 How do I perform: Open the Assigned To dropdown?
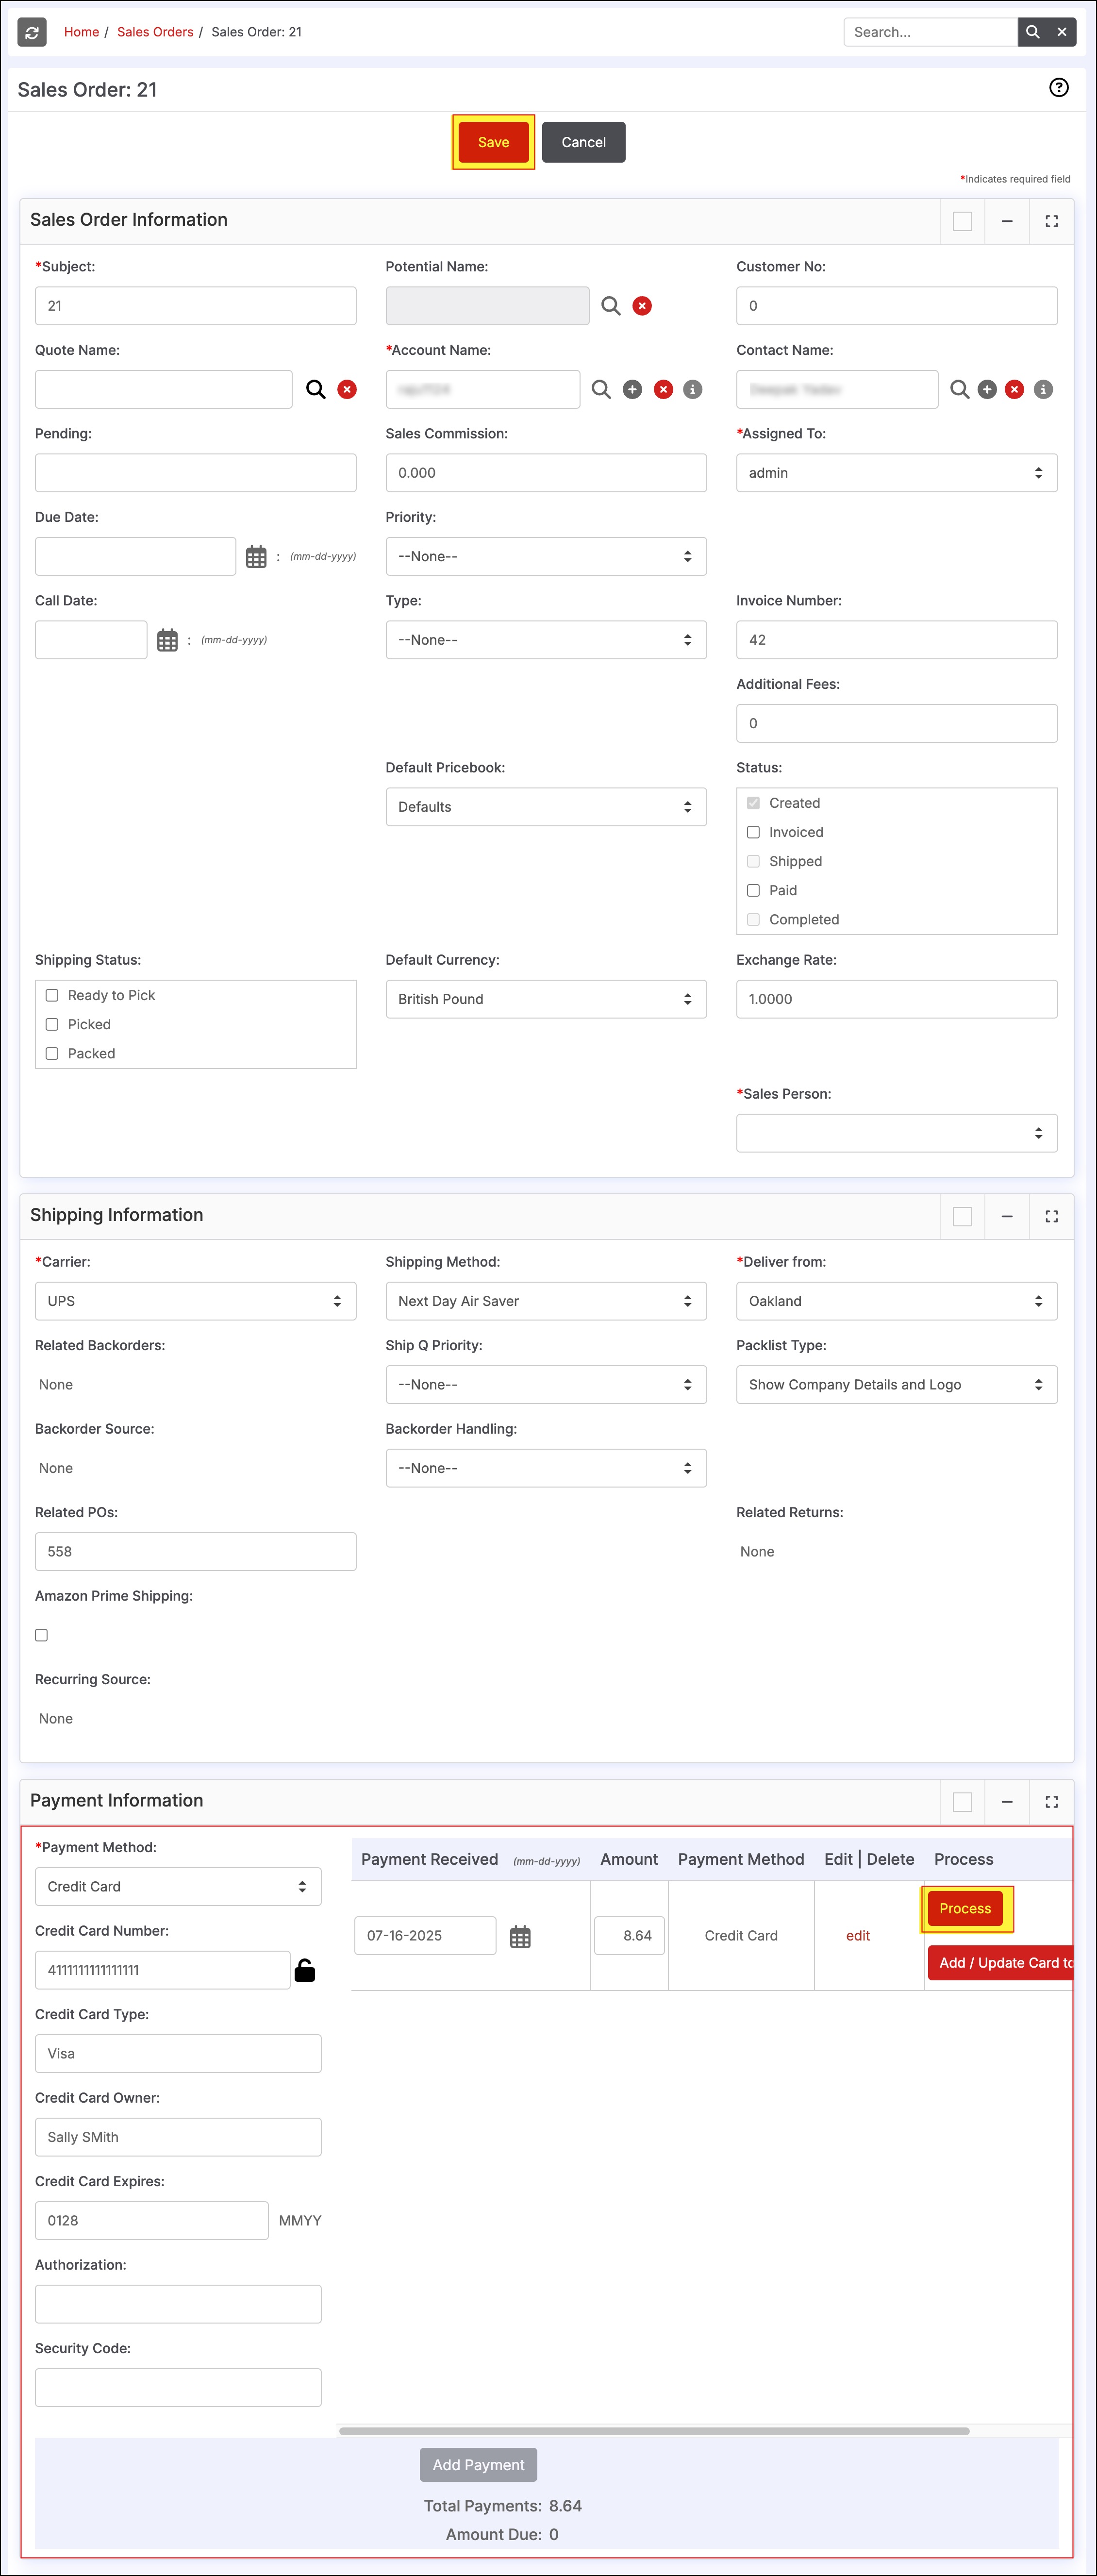point(897,473)
